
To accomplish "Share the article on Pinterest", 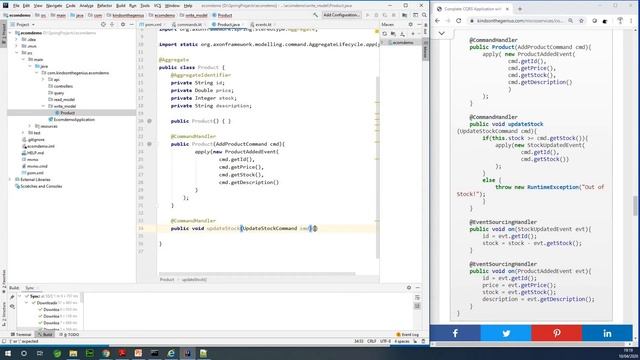I will [556, 333].
